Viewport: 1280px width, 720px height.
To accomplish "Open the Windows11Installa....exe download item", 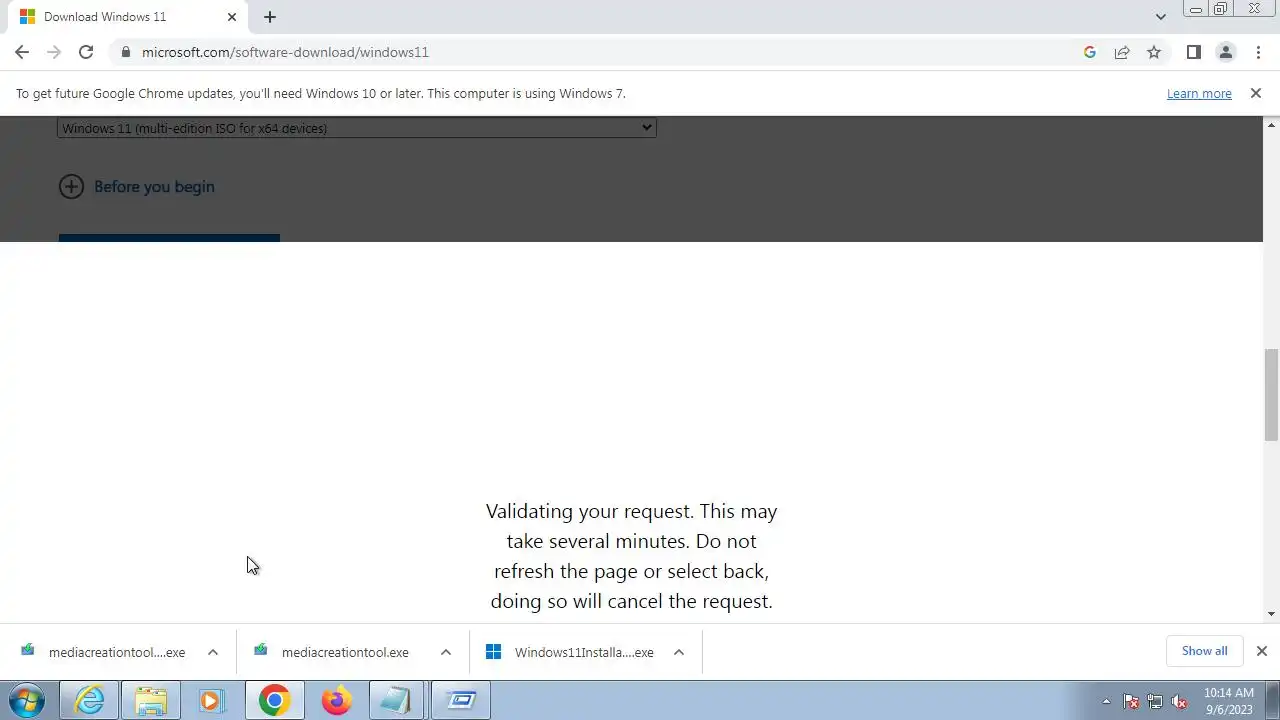I will click(570, 652).
